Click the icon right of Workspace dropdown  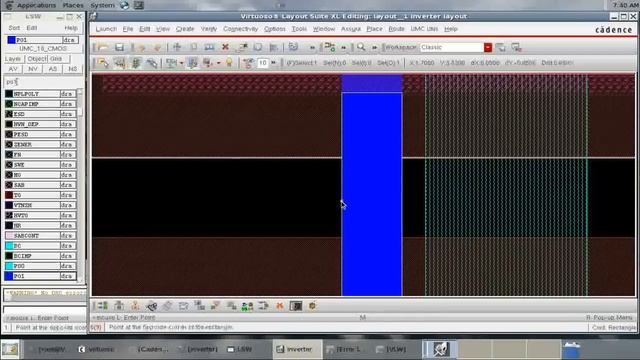(500, 47)
